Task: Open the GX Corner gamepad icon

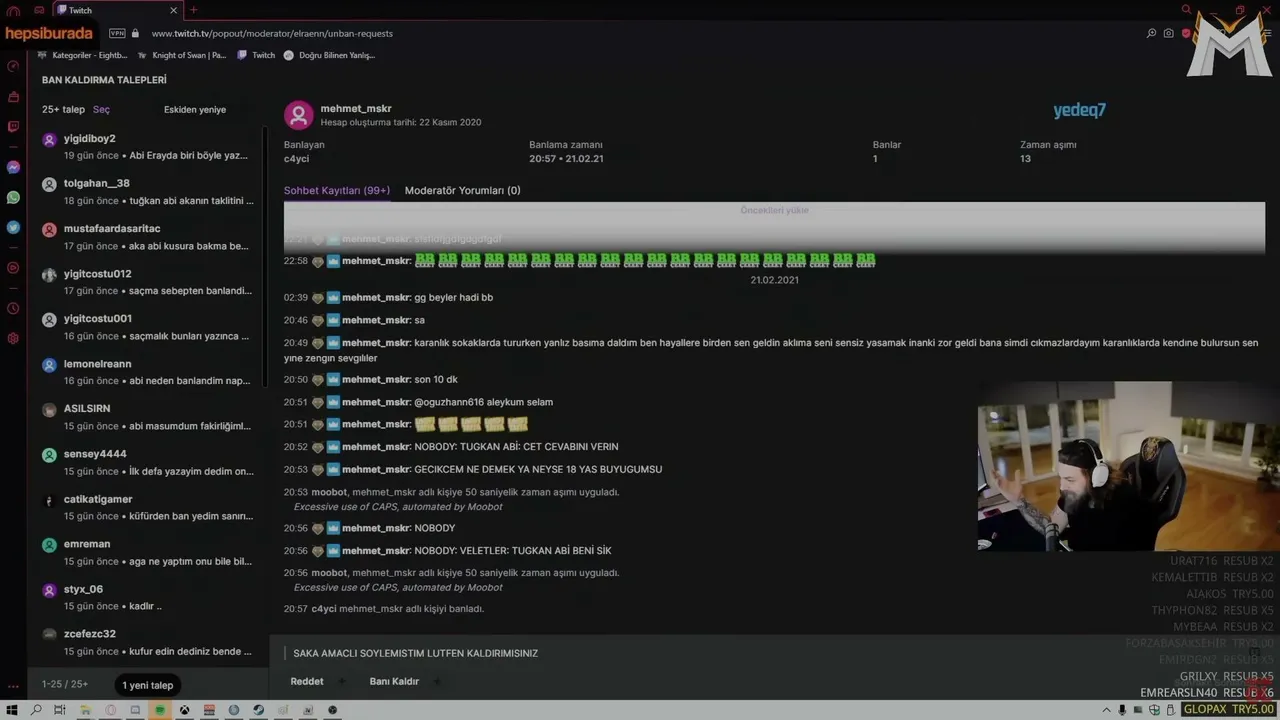Action: (39, 10)
